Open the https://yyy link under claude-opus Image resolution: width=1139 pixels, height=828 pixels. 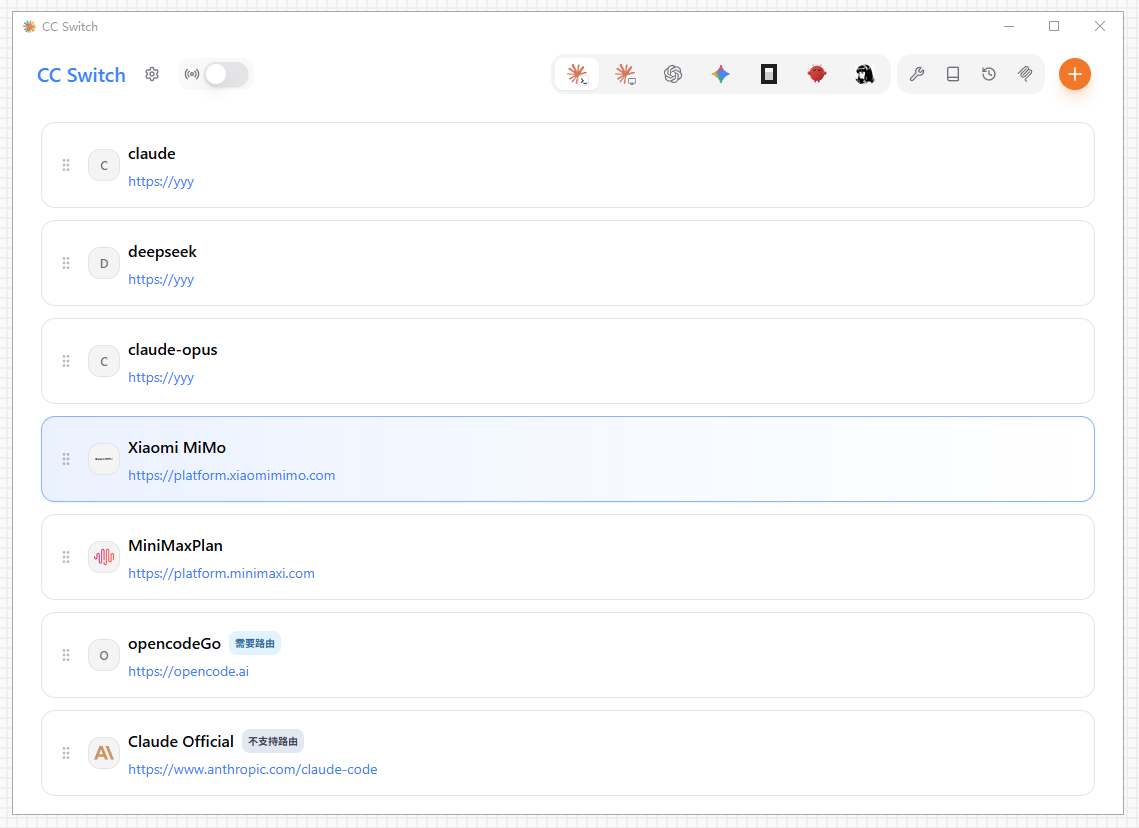pyautogui.click(x=161, y=378)
